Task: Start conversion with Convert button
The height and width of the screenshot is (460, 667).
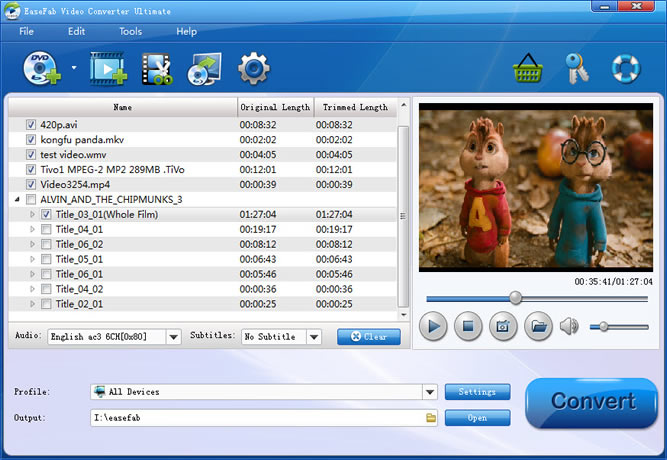Action: pyautogui.click(x=592, y=402)
